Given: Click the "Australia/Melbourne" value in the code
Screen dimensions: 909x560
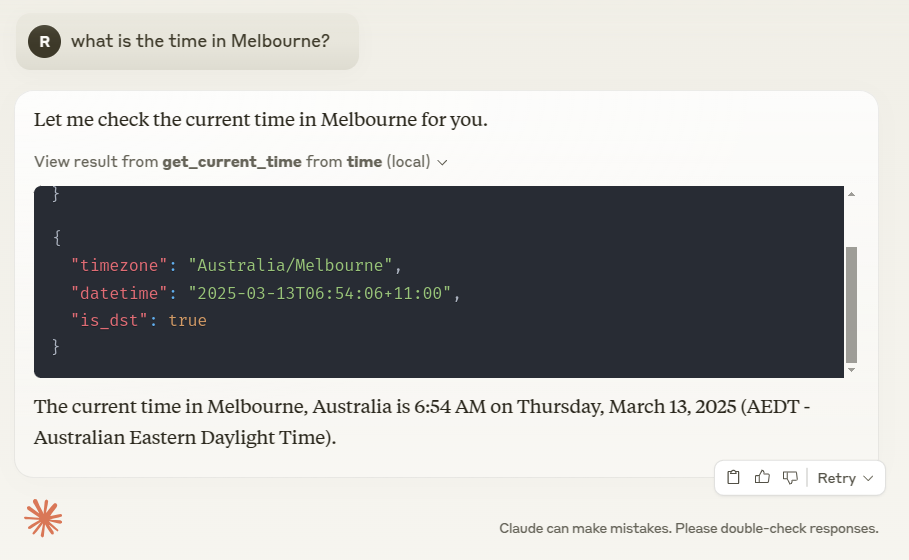Looking at the screenshot, I should [x=290, y=266].
